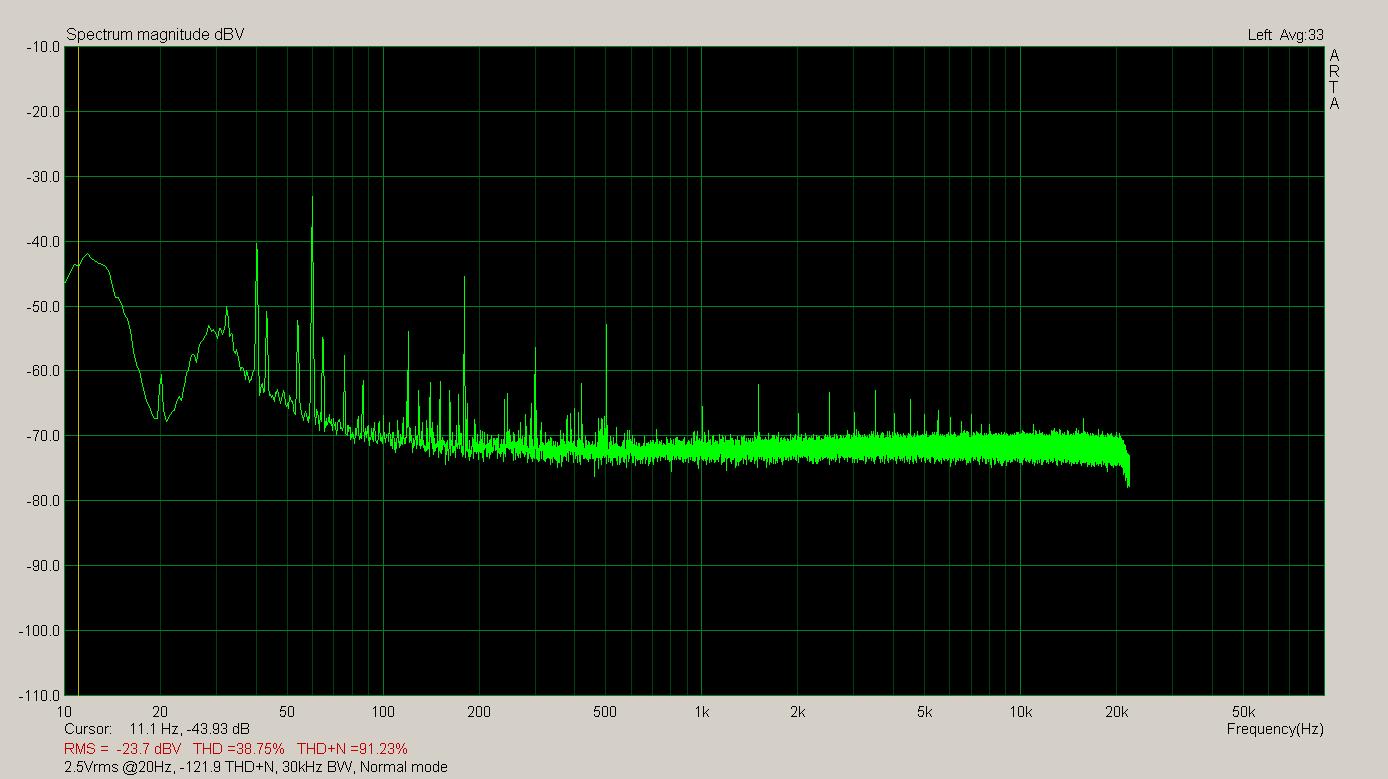
Task: Click the 'RMS = -23.7 dBV' value
Action: coord(122,748)
